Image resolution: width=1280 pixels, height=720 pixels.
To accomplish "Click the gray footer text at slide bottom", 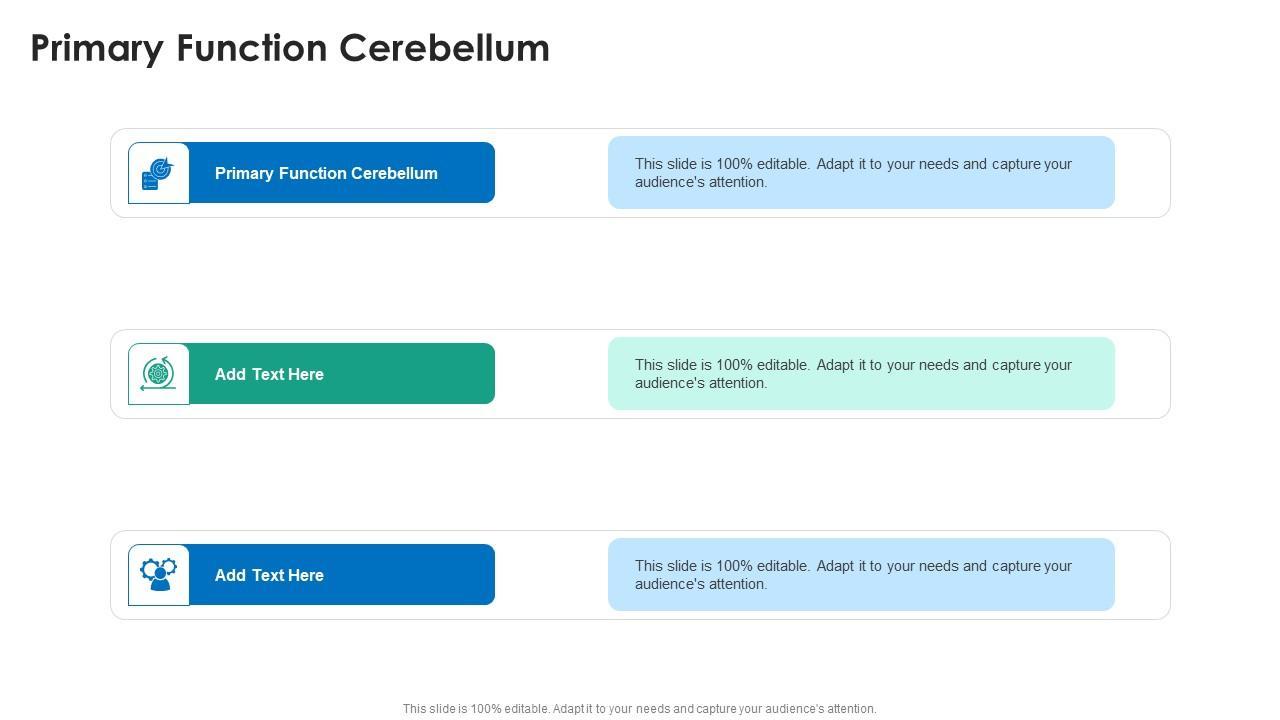I will click(x=639, y=709).
